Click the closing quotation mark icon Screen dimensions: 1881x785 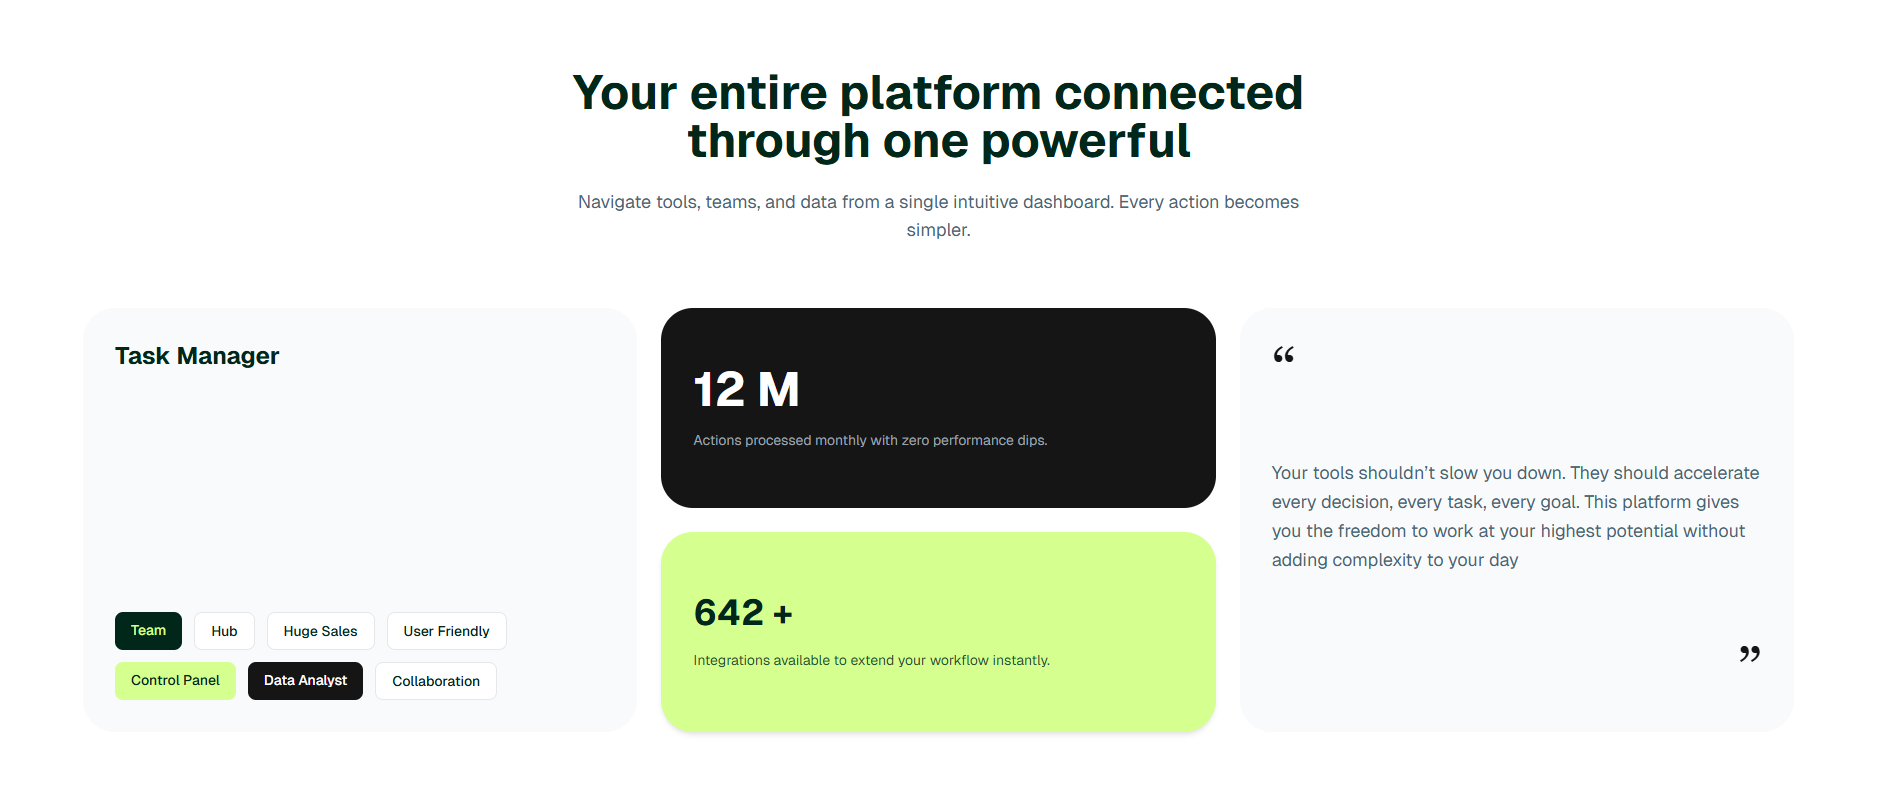[x=1749, y=654]
